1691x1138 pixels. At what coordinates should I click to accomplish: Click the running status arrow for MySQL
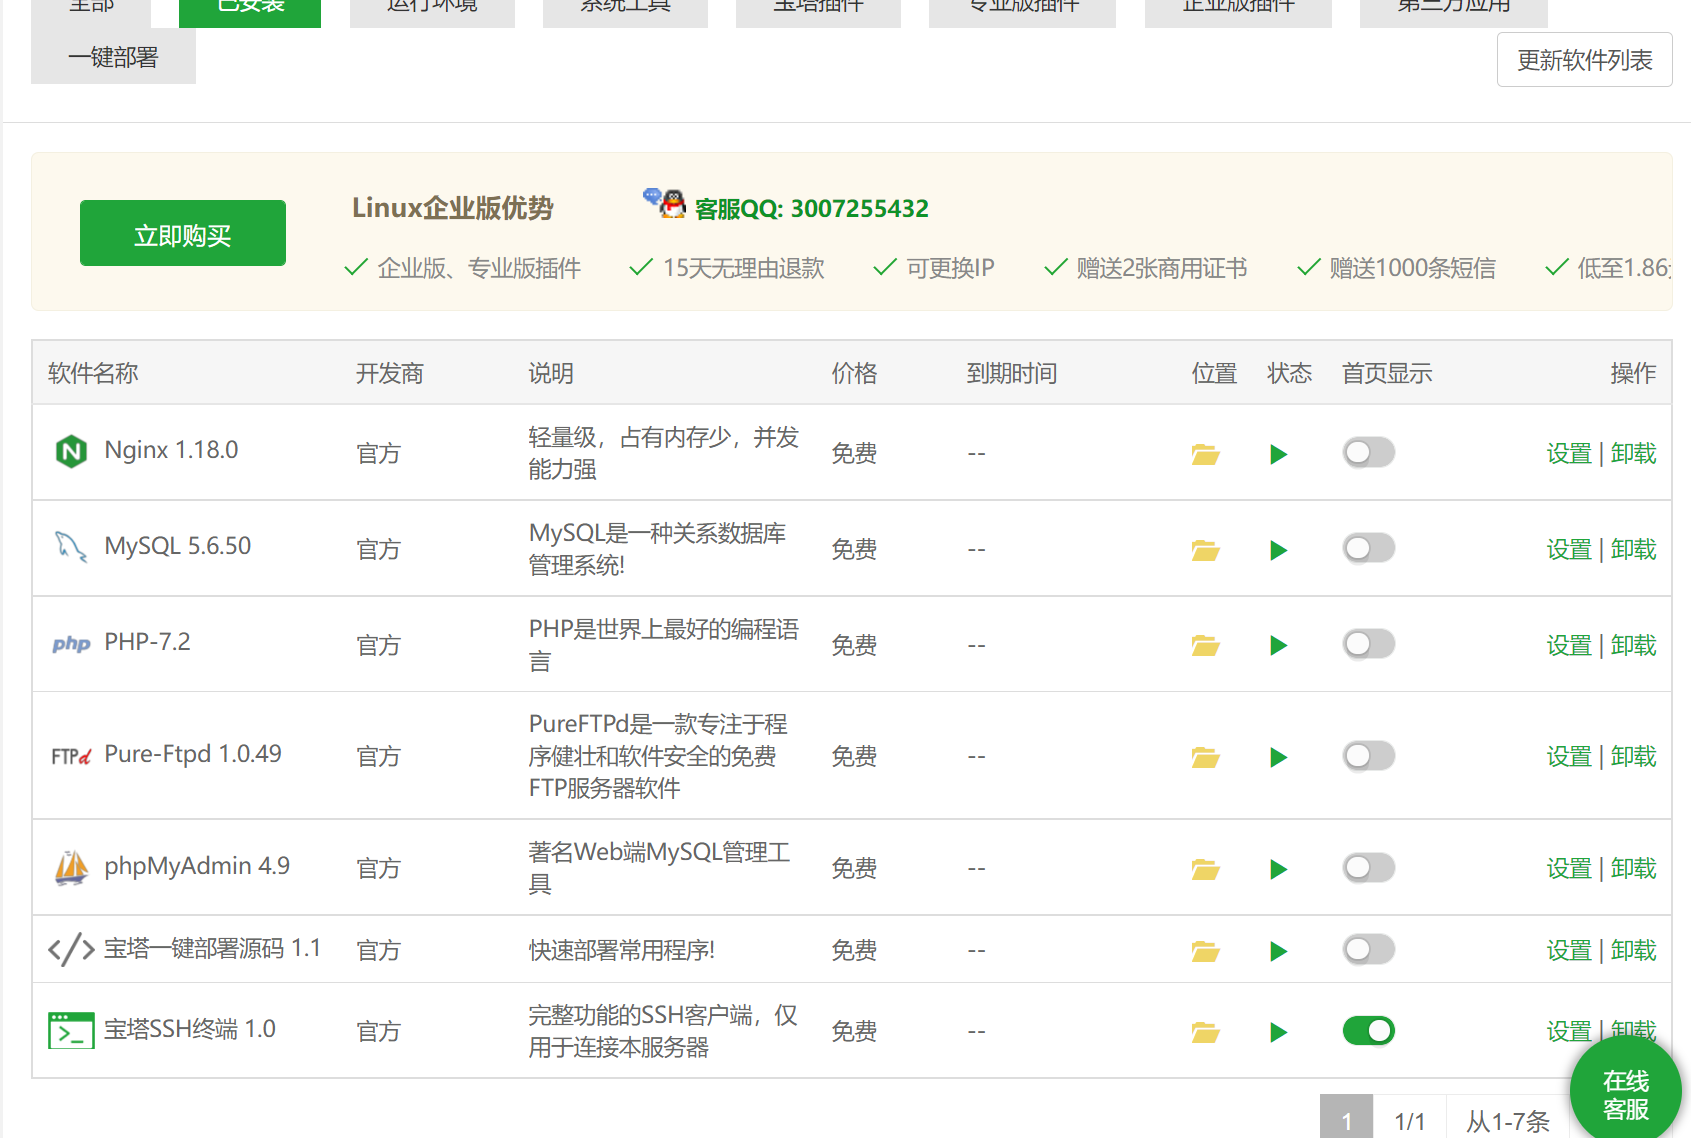tap(1278, 551)
